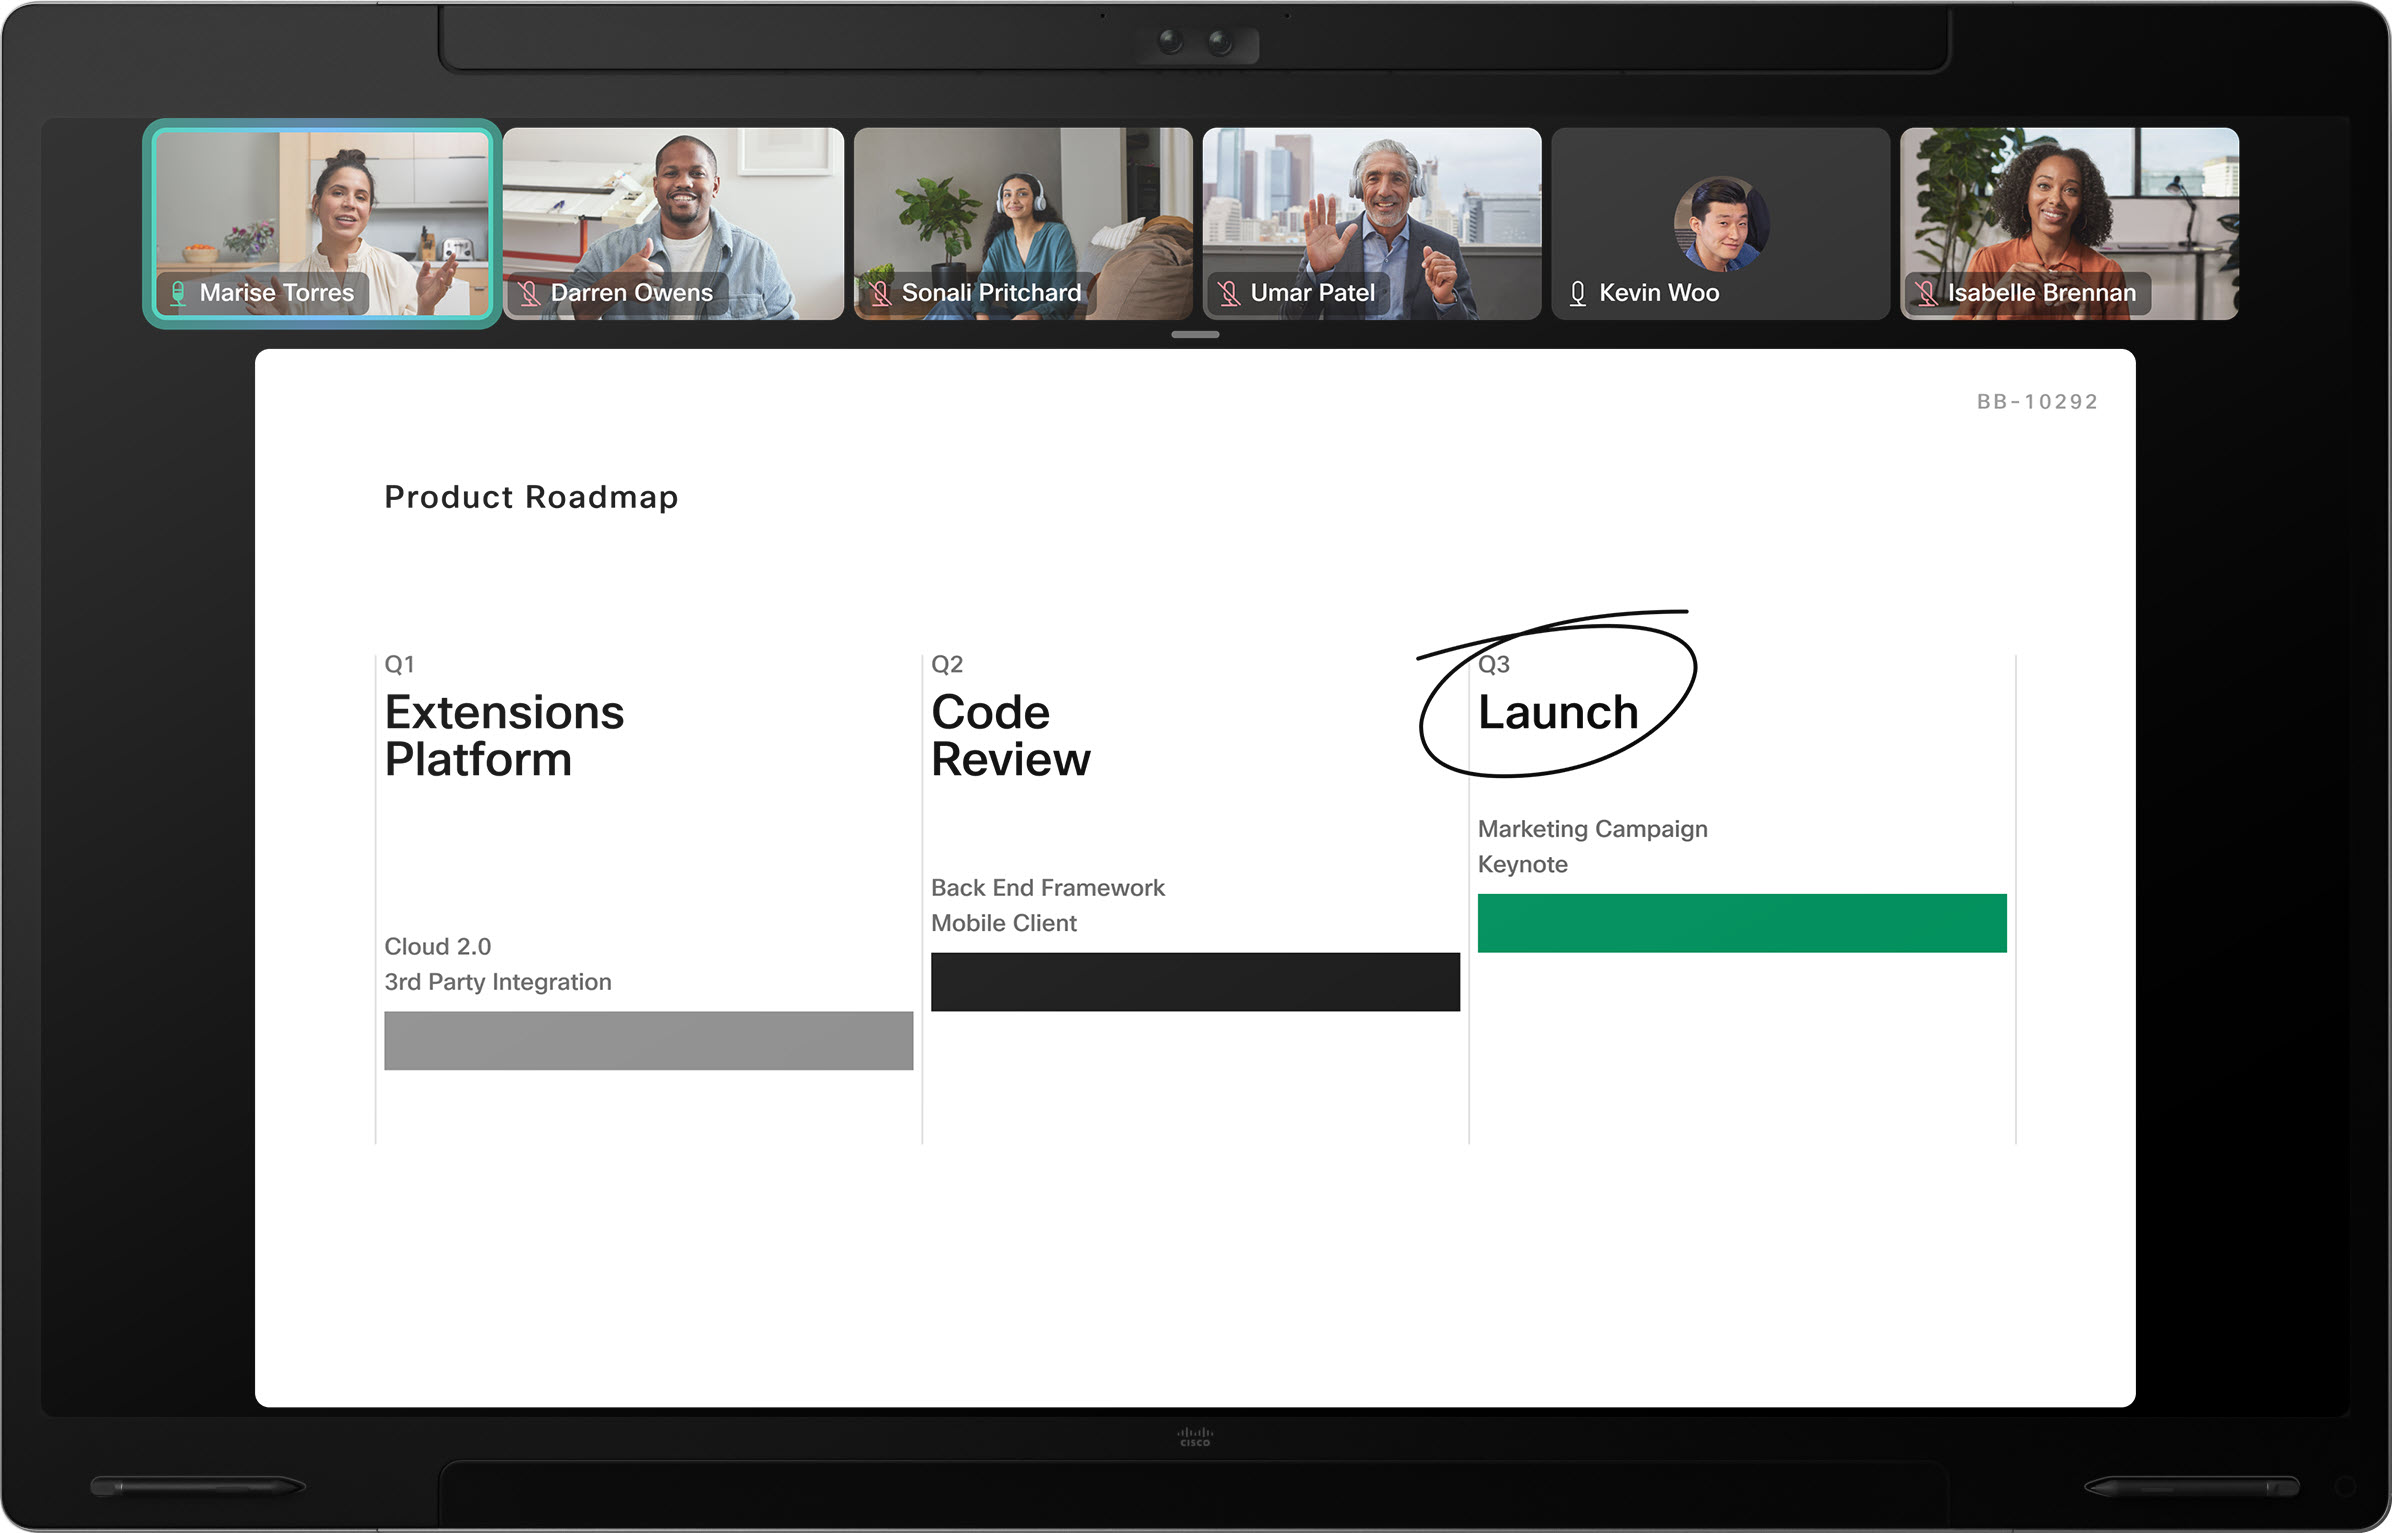
Task: Click the Q2 label
Action: (947, 664)
